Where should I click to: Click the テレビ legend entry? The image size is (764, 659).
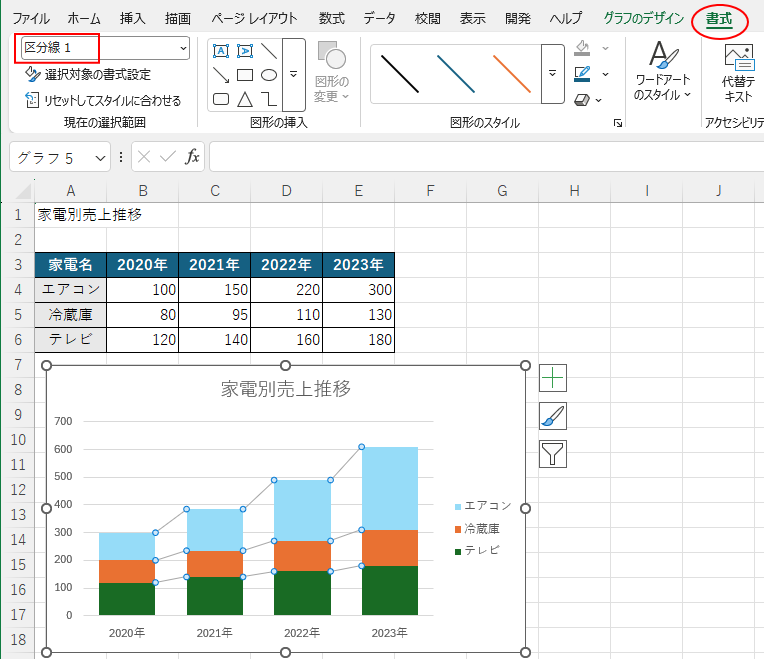tap(477, 550)
